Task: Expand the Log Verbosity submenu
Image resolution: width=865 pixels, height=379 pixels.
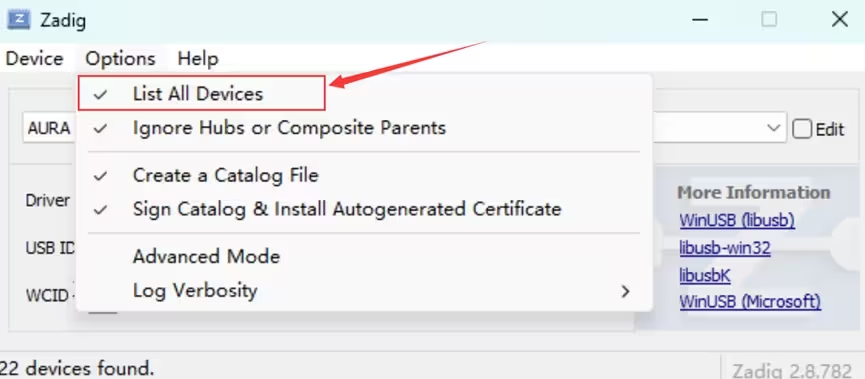Action: 364,290
